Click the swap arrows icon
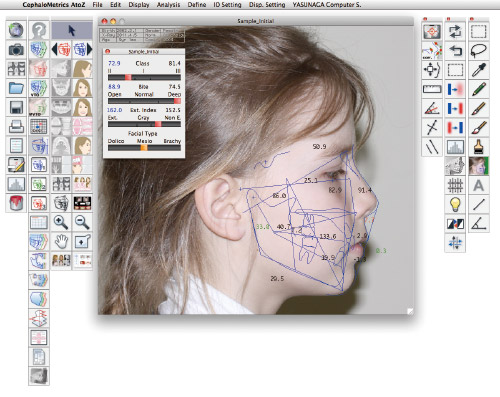The image size is (500, 397). 455,32
